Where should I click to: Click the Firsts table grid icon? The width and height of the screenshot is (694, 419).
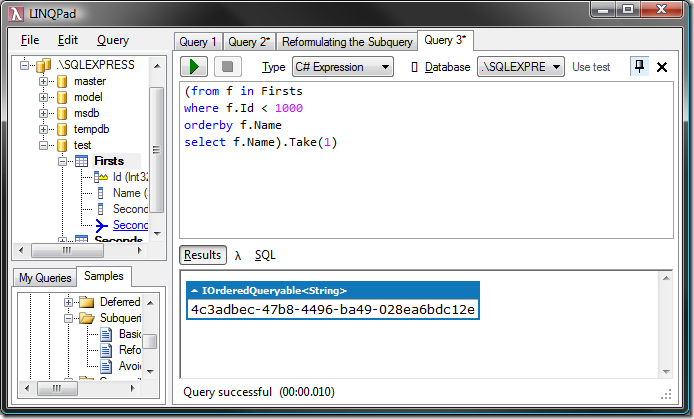coord(81,161)
